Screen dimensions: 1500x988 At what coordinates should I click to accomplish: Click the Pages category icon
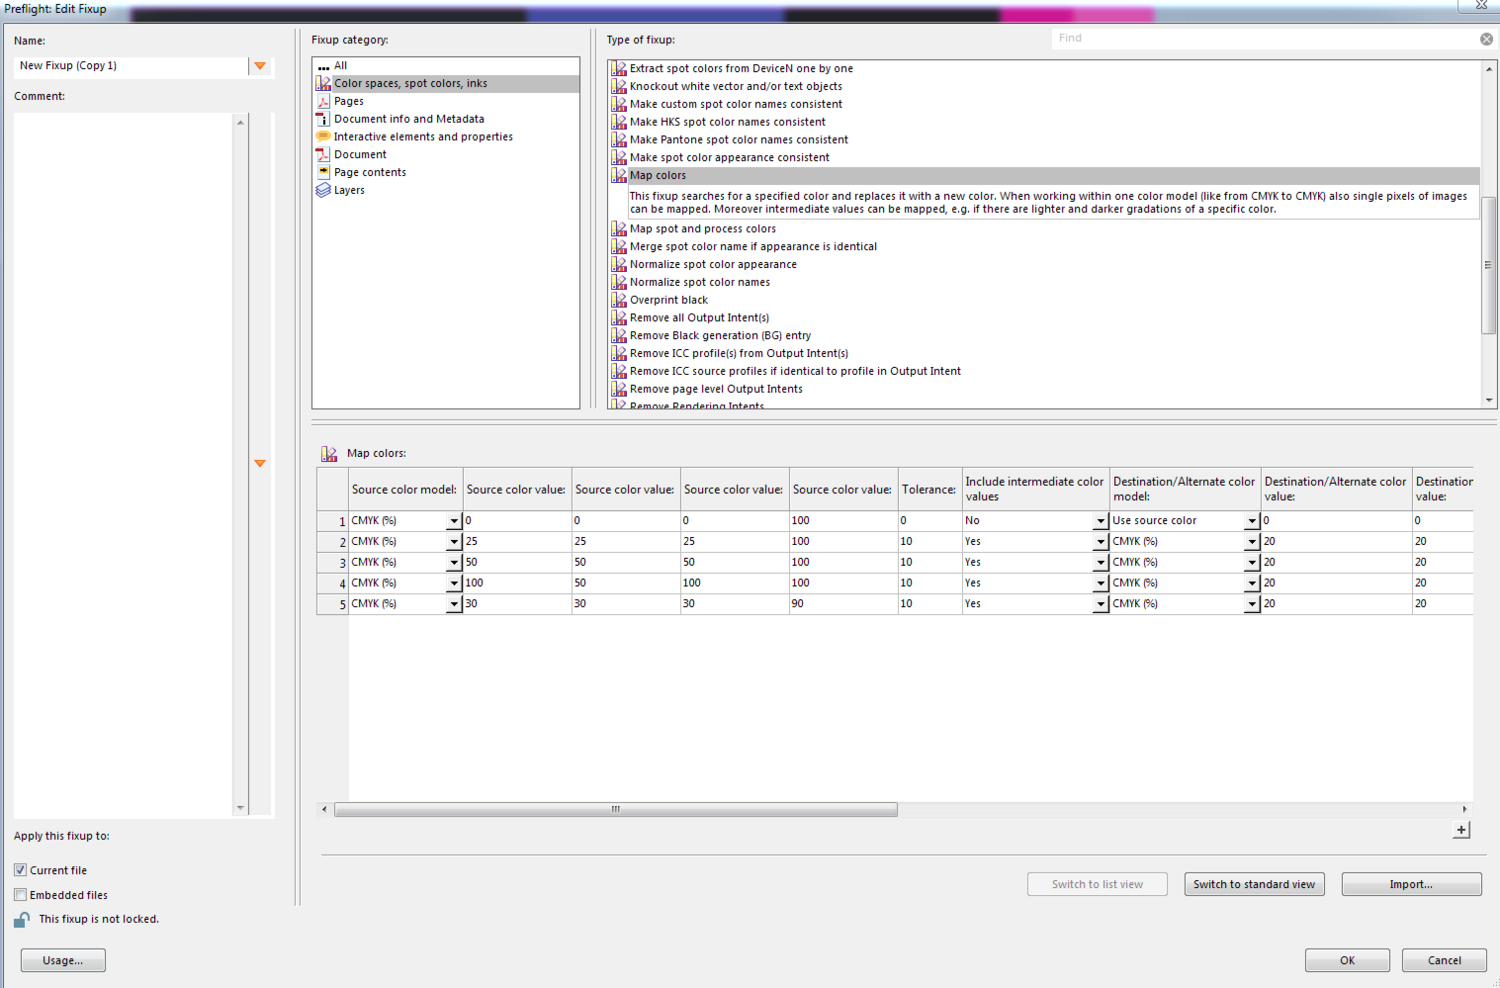coord(323,101)
